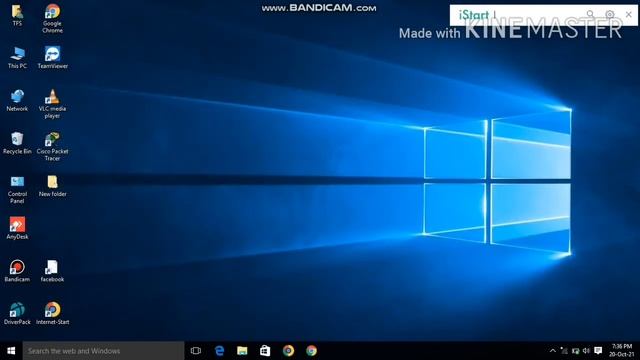Open the taskbar clock and date

coord(622,351)
